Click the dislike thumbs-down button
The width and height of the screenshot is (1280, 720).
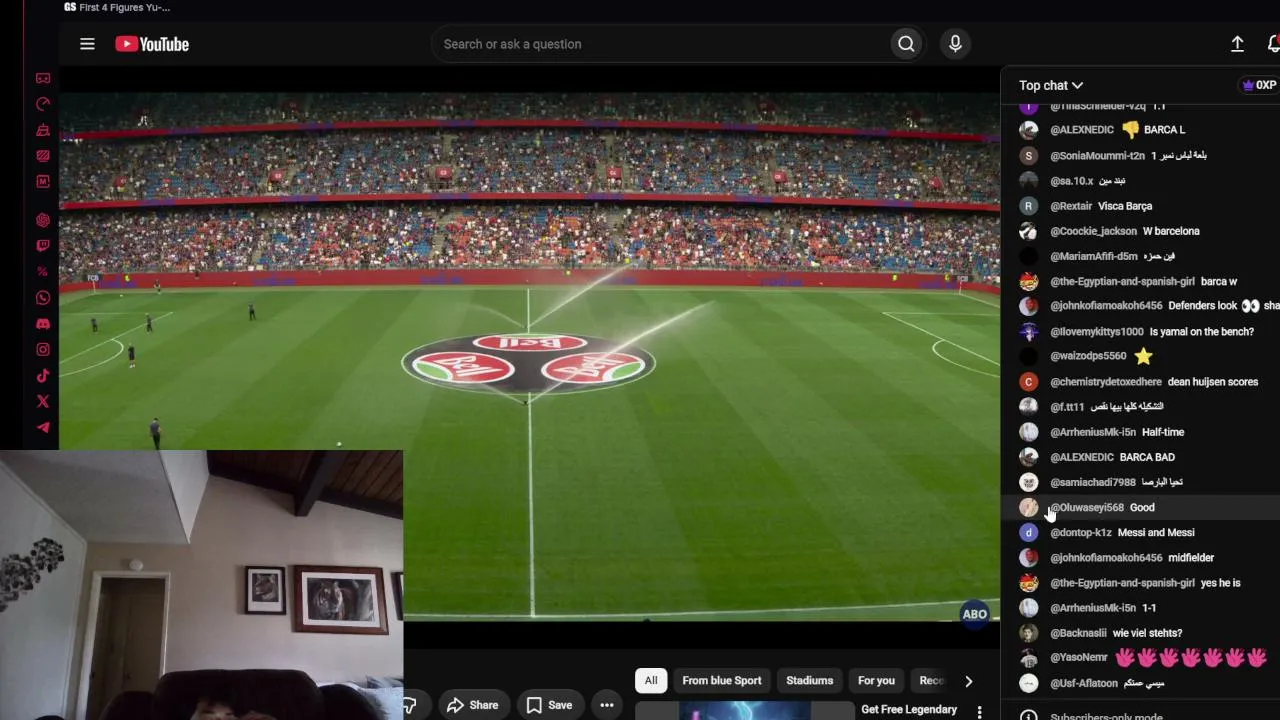point(410,705)
